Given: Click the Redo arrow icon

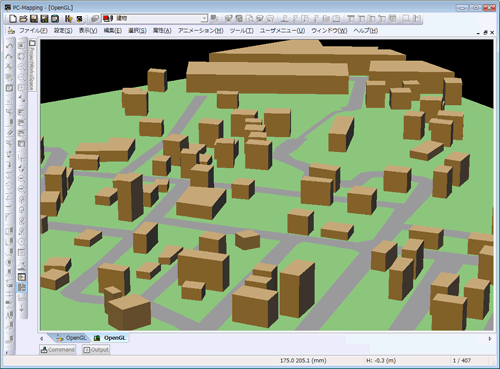Looking at the screenshot, I should coord(10,56).
